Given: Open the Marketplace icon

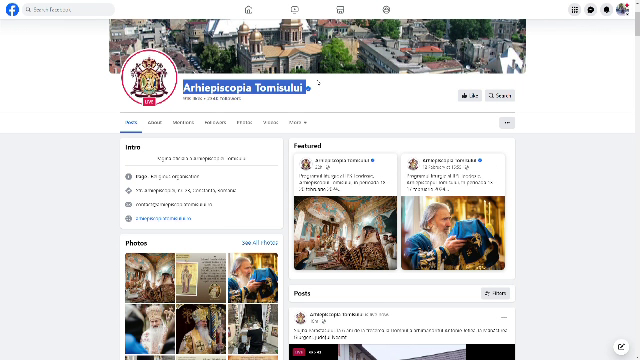Looking at the screenshot, I should point(340,10).
